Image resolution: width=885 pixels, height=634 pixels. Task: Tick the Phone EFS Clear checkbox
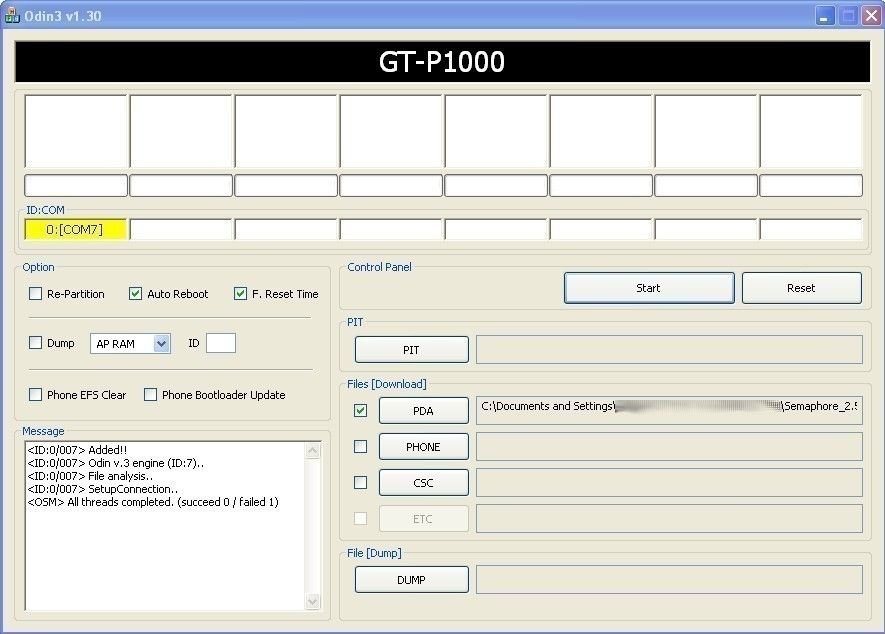[x=36, y=395]
